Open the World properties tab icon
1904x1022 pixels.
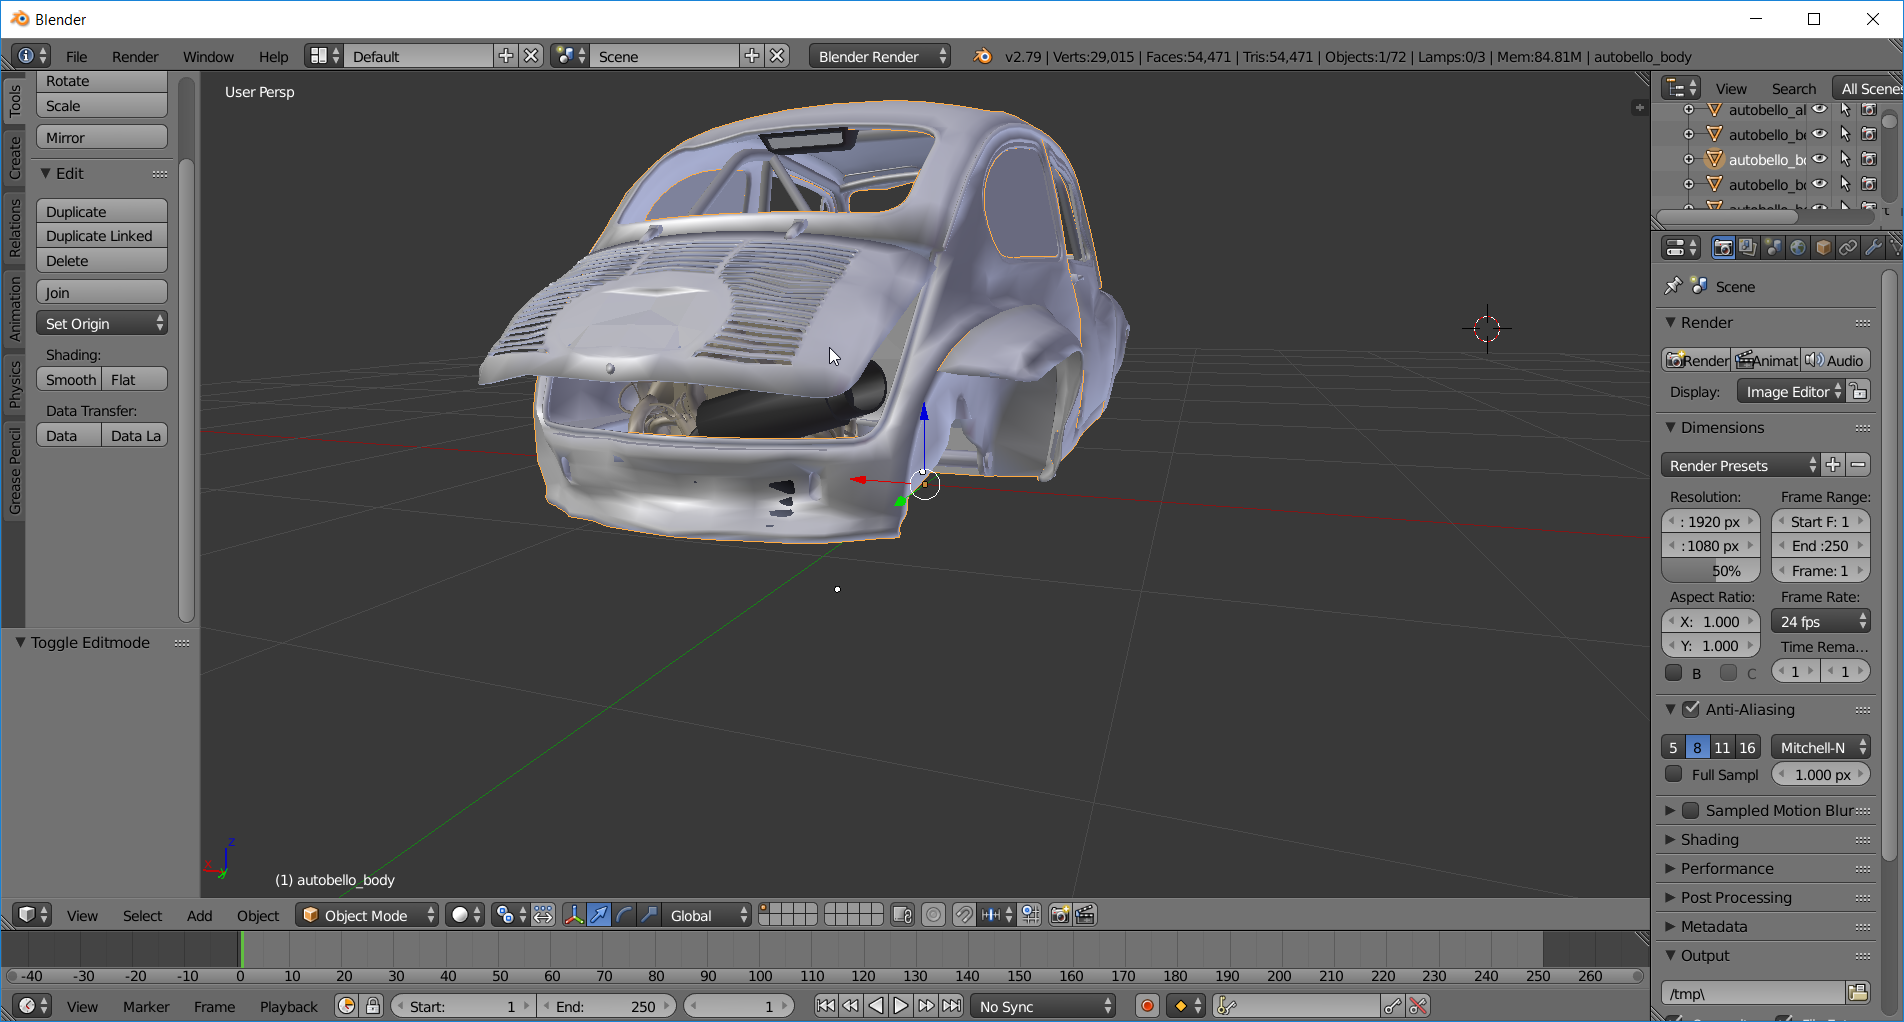coord(1798,248)
